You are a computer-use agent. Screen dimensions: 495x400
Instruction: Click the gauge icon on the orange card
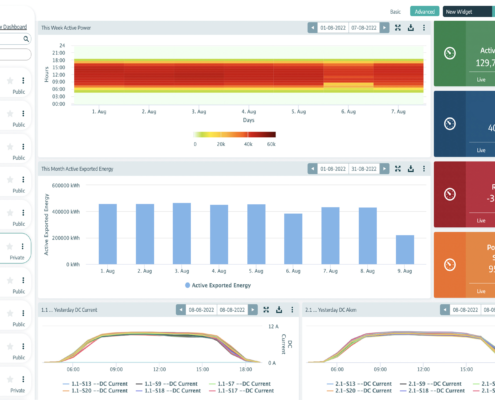click(450, 265)
